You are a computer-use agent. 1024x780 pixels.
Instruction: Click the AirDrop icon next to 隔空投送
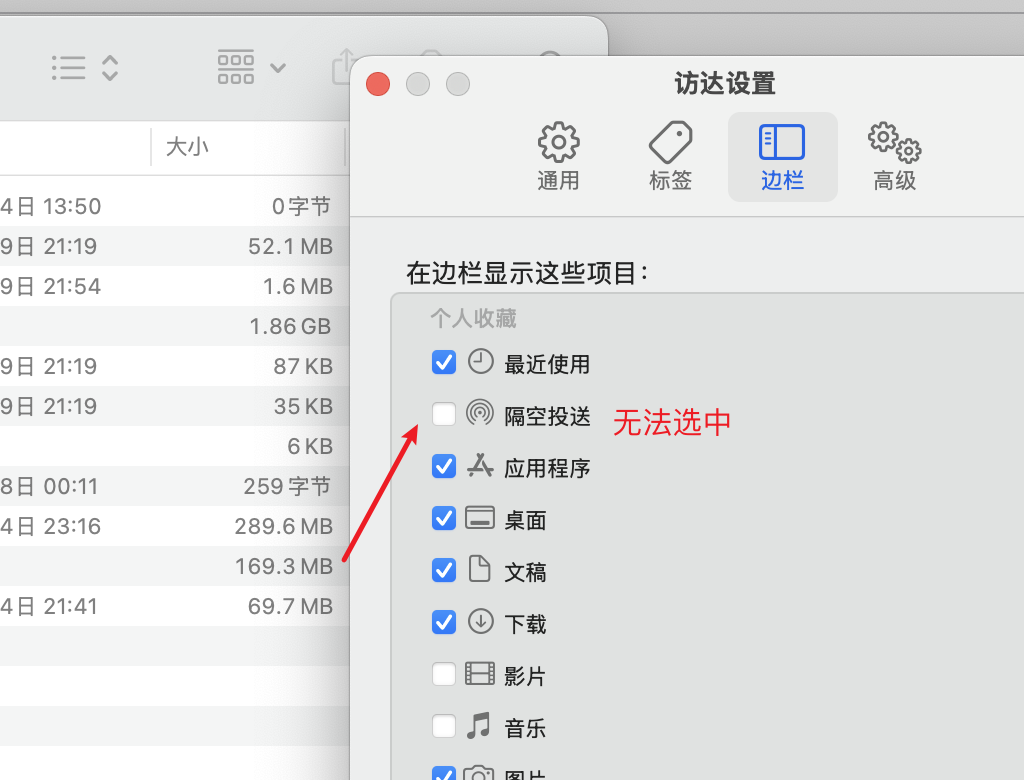[480, 414]
